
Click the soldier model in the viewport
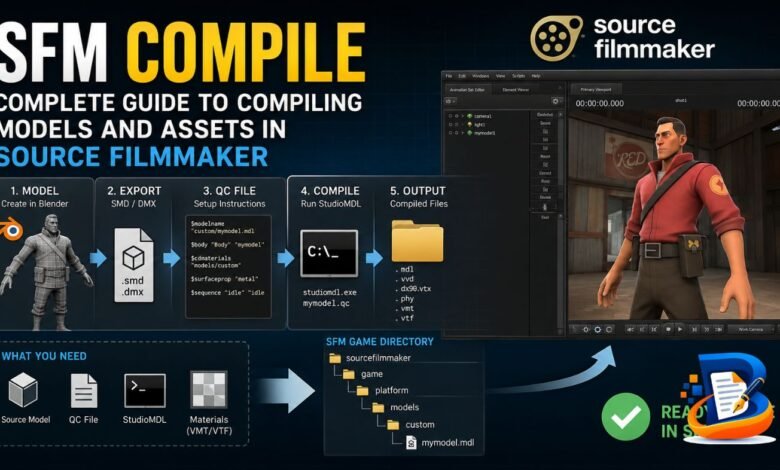click(x=679, y=219)
